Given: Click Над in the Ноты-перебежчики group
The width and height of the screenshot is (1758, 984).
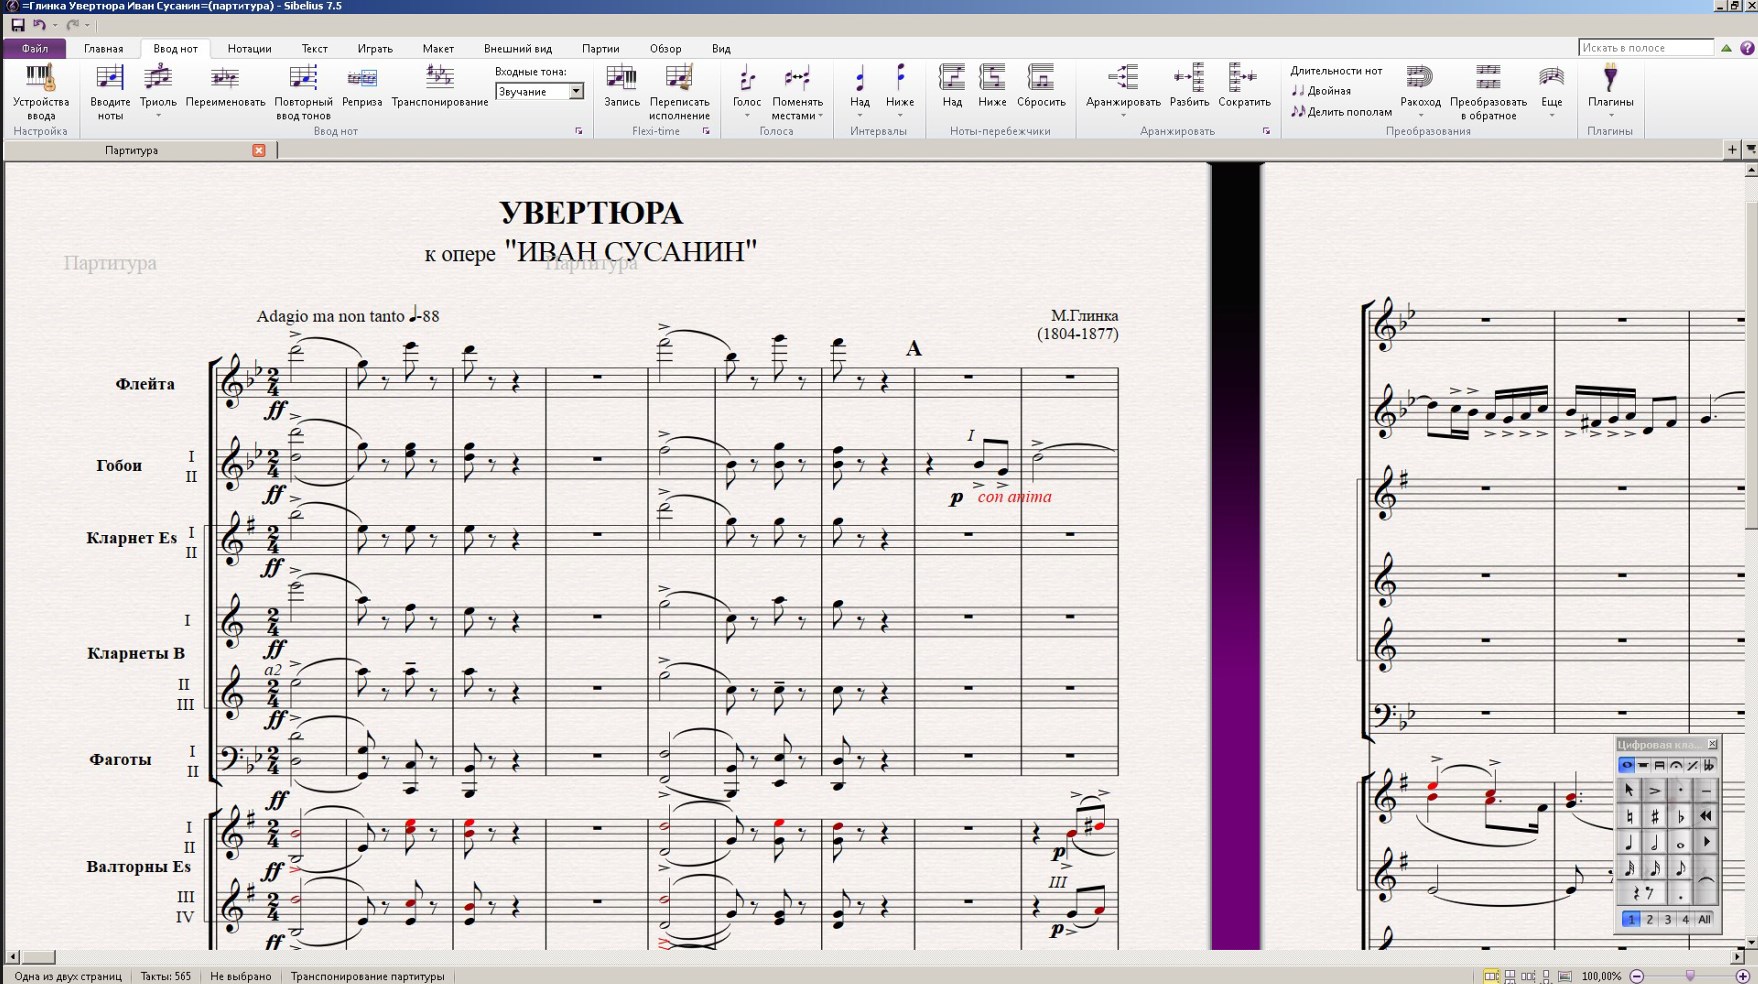Looking at the screenshot, I should coord(952,87).
